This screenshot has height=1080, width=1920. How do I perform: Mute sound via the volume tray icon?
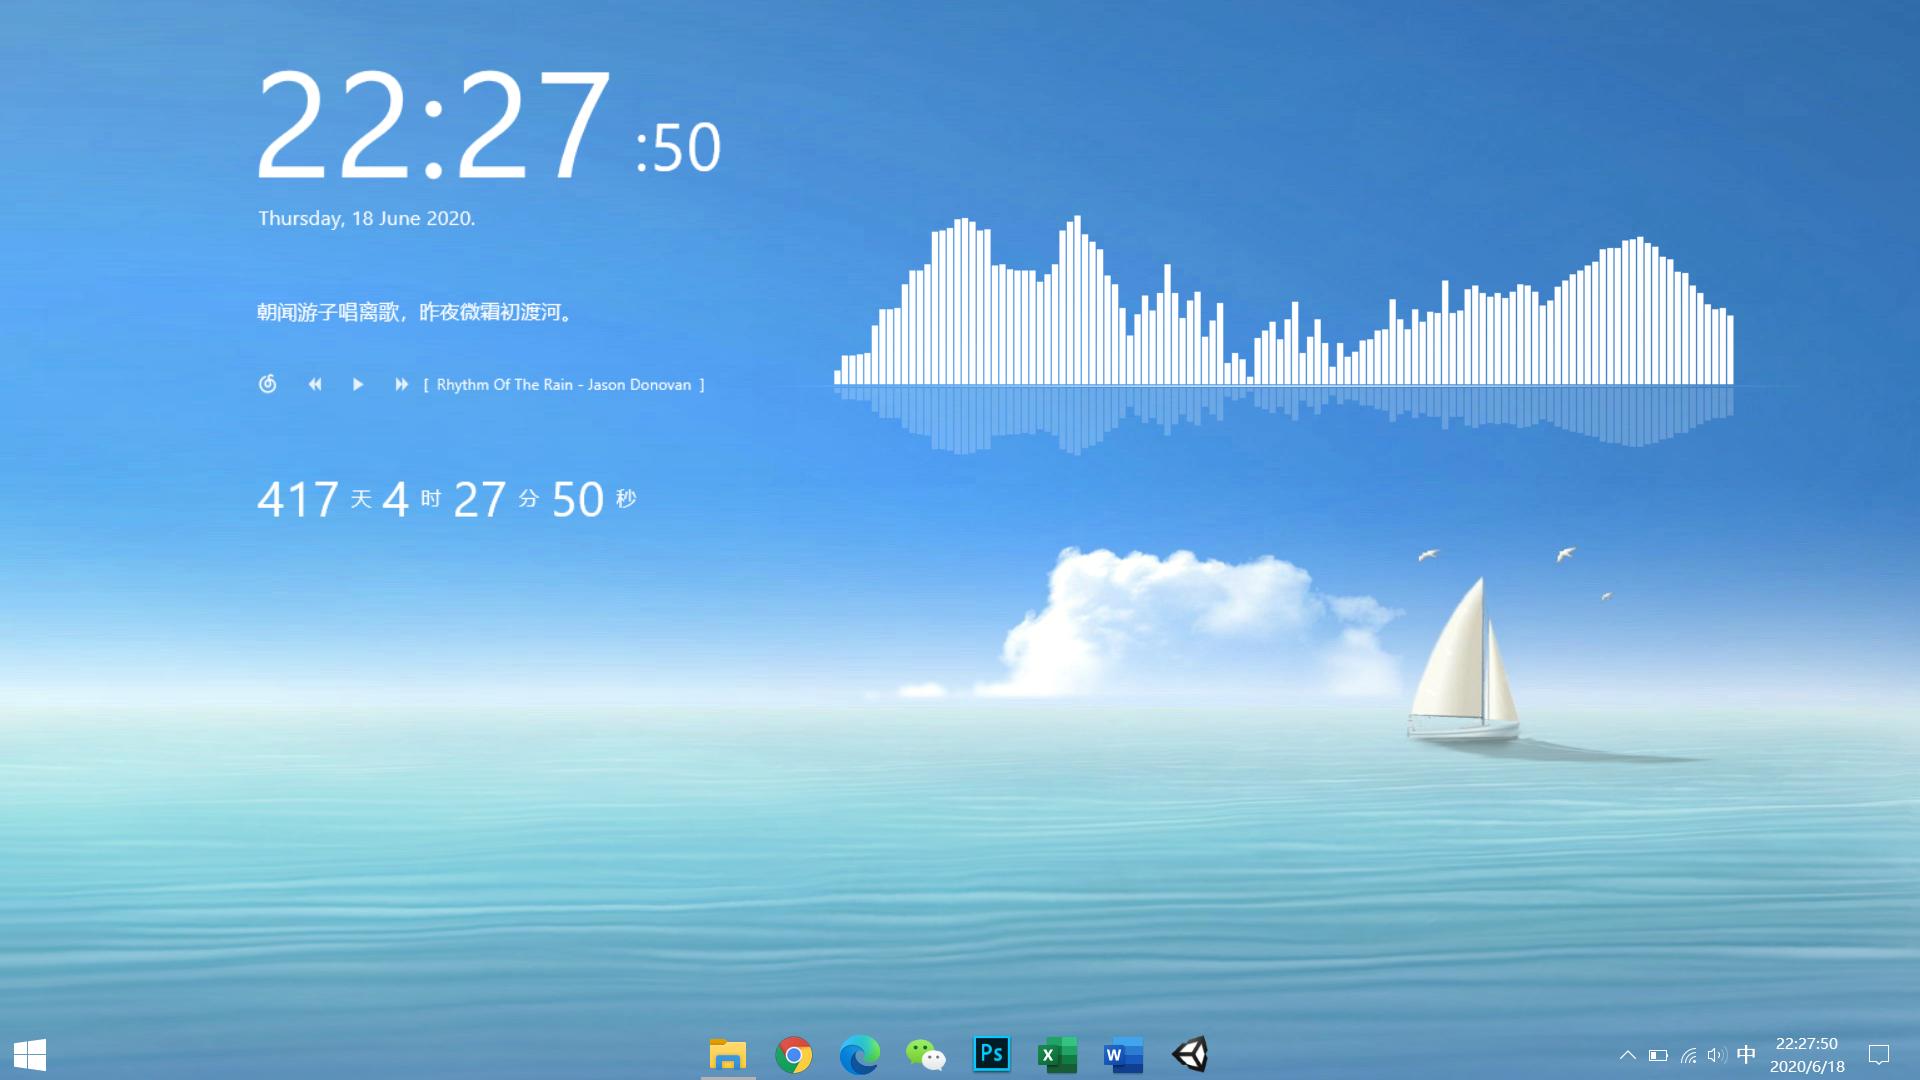(x=1716, y=1055)
